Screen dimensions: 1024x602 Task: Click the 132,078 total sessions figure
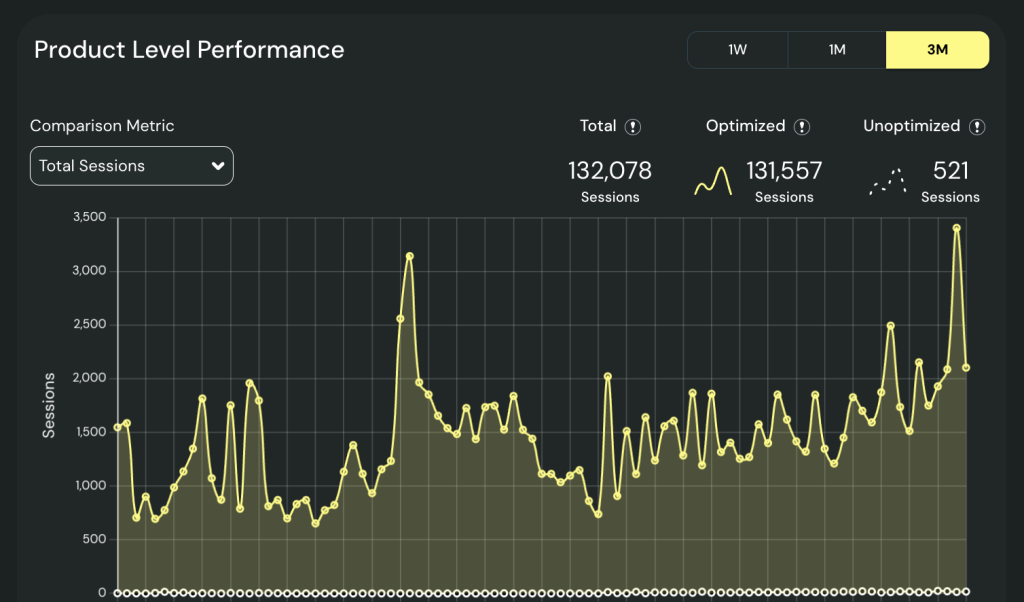[x=610, y=171]
